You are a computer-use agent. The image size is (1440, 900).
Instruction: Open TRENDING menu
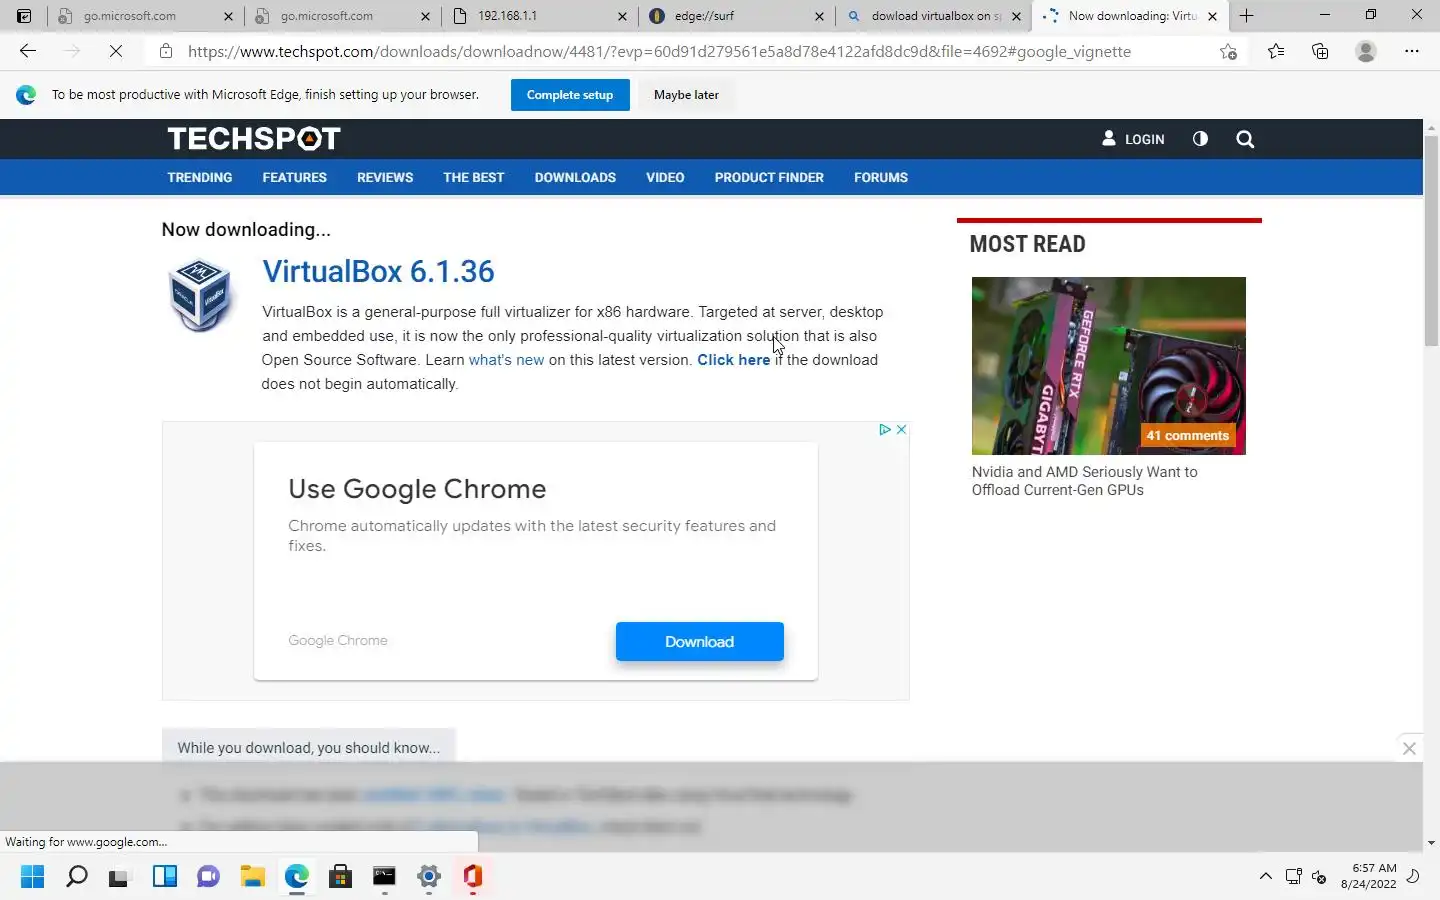tap(200, 177)
